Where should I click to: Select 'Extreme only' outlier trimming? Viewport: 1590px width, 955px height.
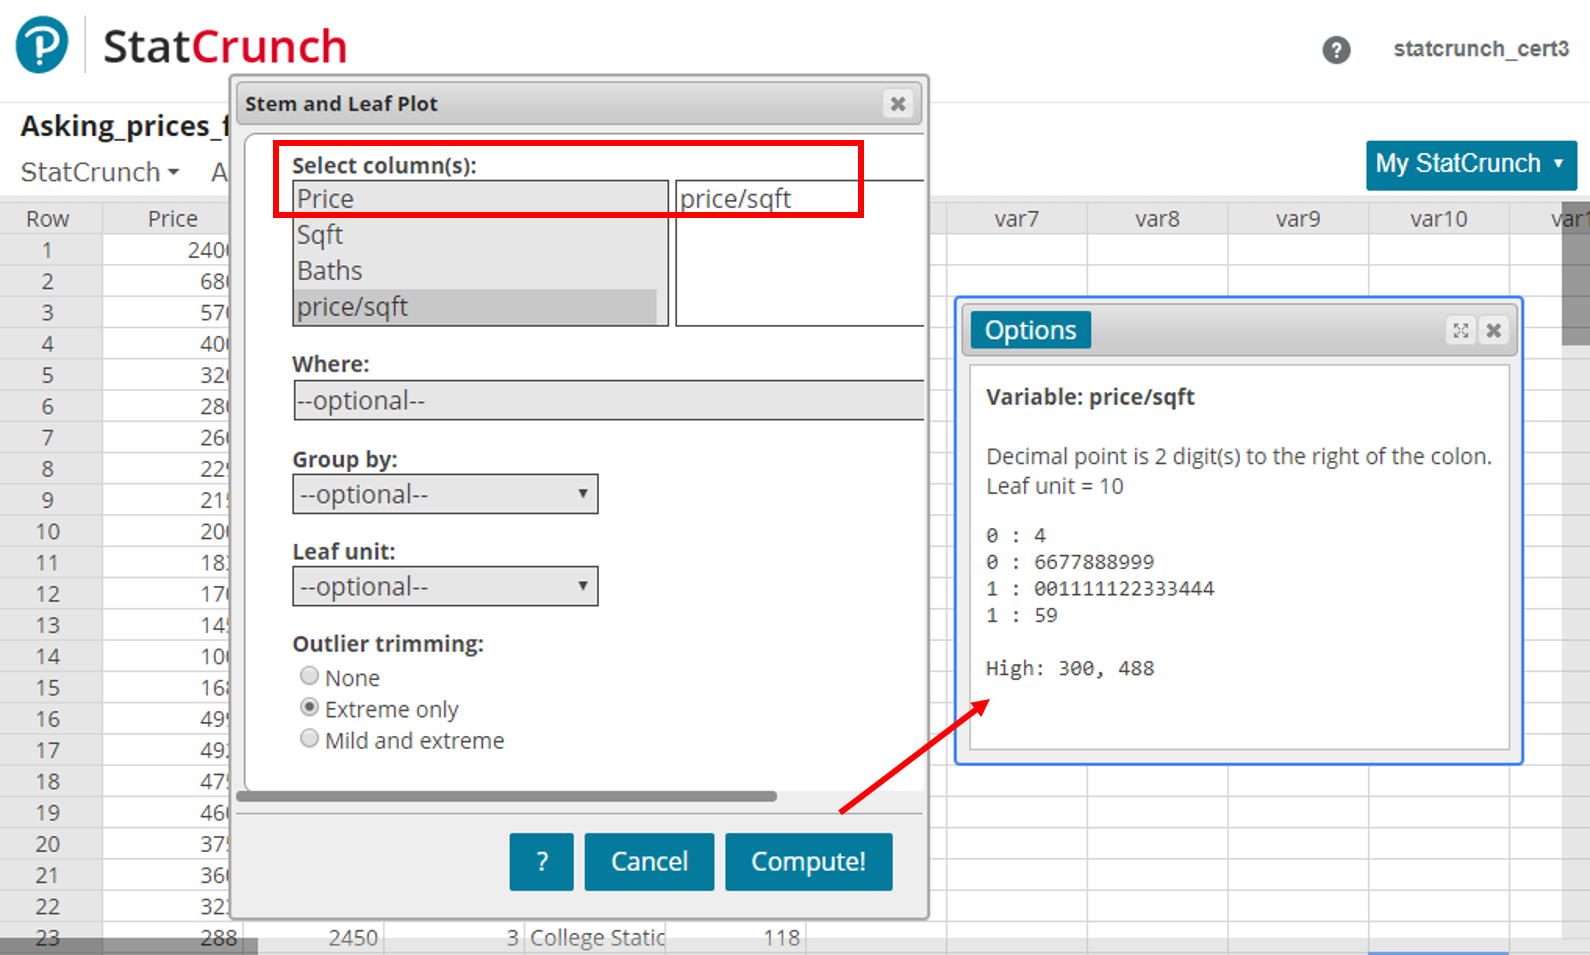tap(309, 707)
